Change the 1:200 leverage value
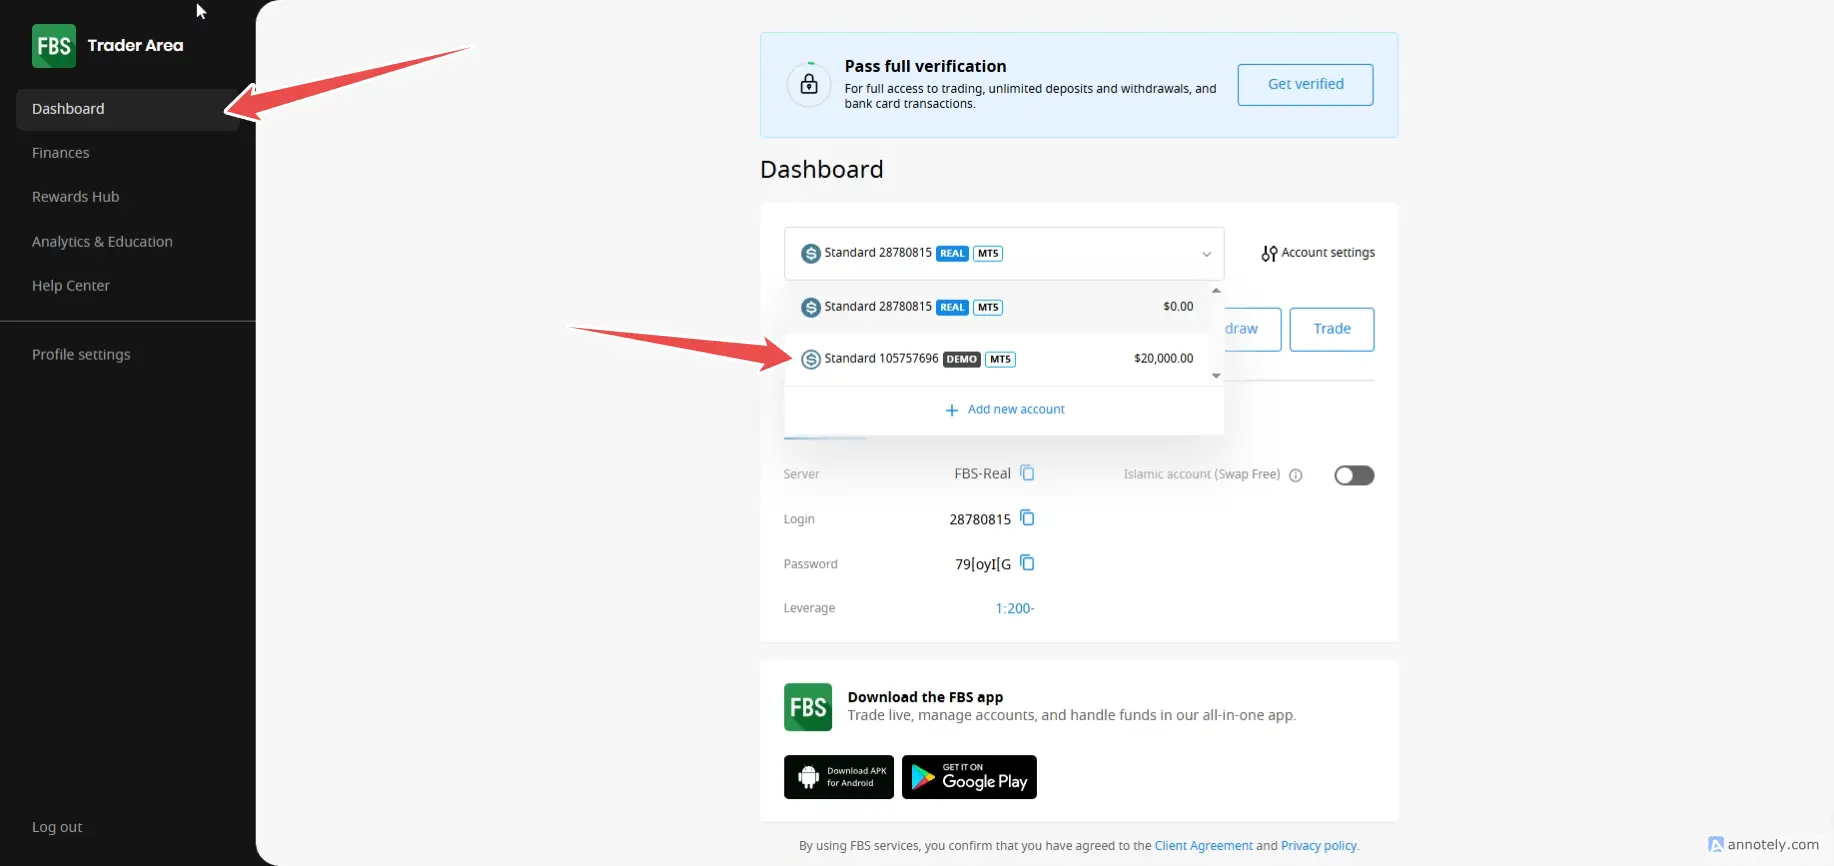The image size is (1834, 866). tap(1014, 608)
